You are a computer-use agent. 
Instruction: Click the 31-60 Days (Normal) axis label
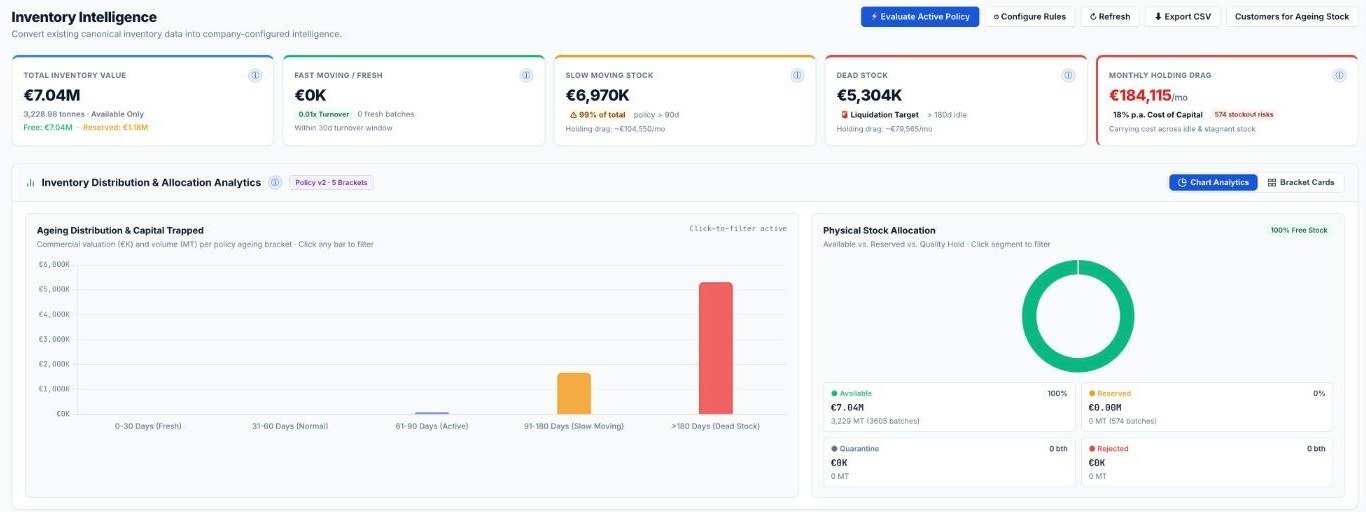coord(290,426)
